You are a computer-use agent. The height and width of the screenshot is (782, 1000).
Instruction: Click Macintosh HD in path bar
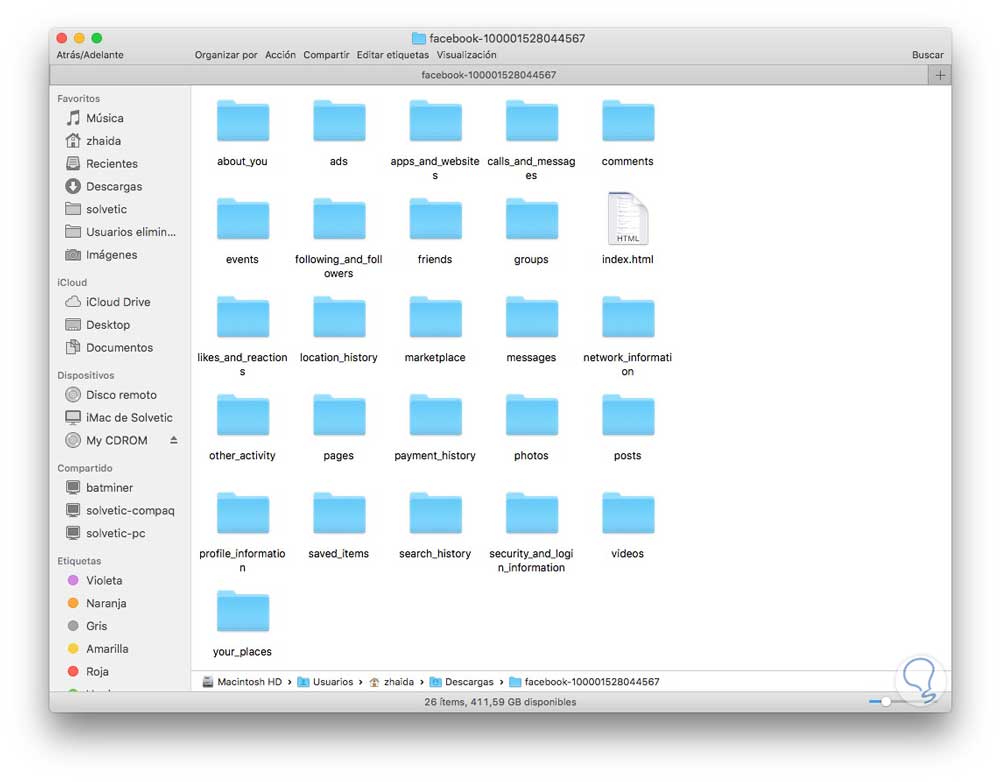(242, 682)
